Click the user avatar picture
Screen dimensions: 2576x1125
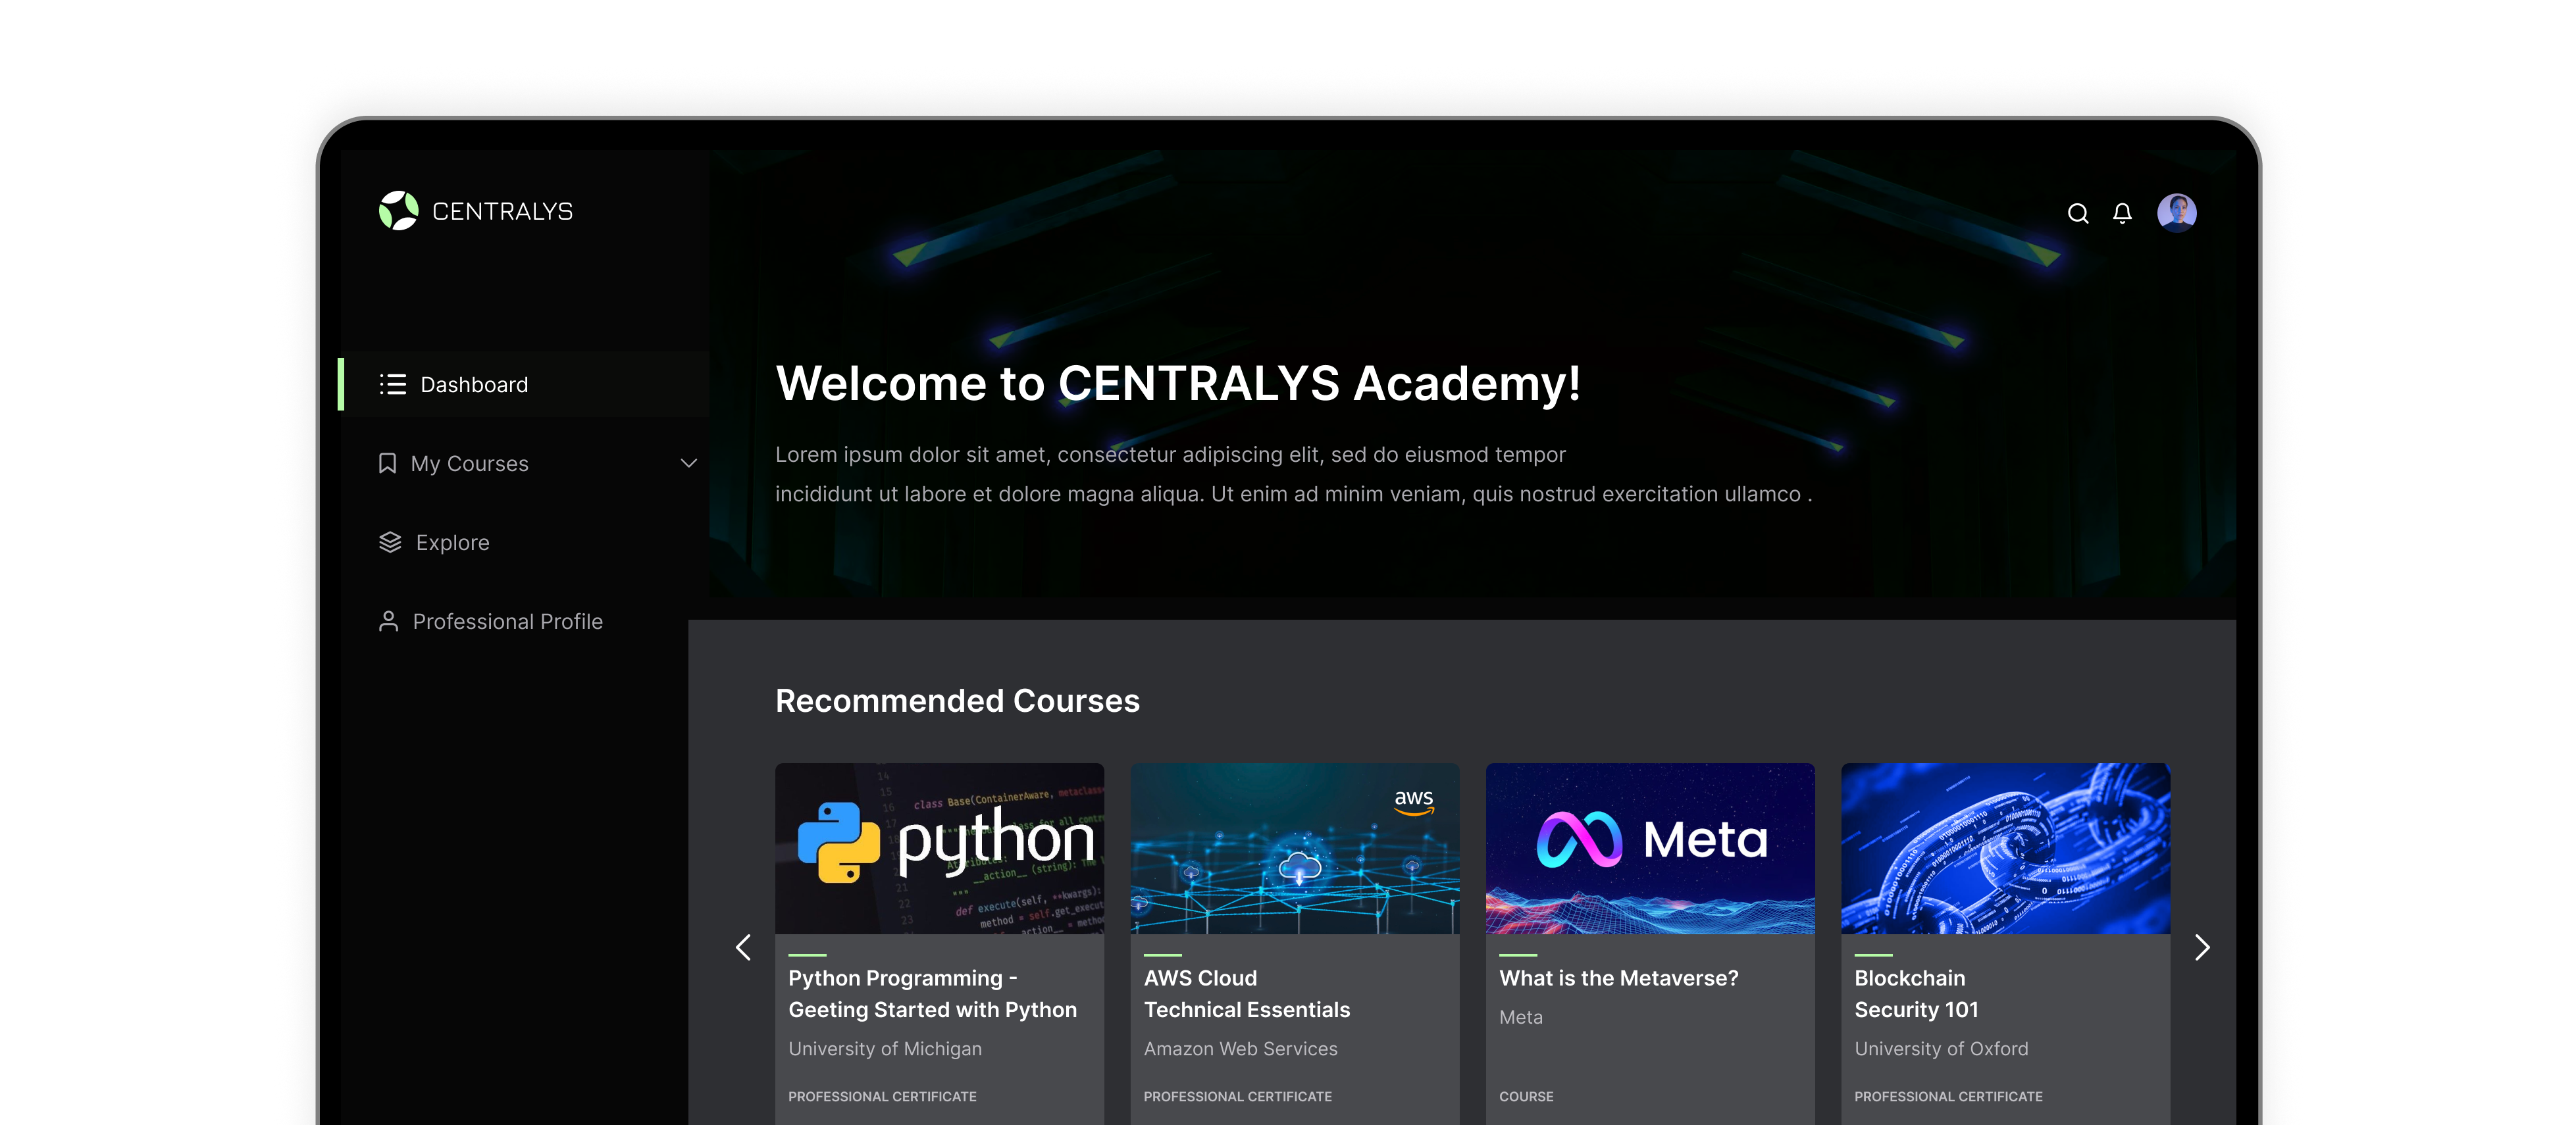click(2176, 213)
